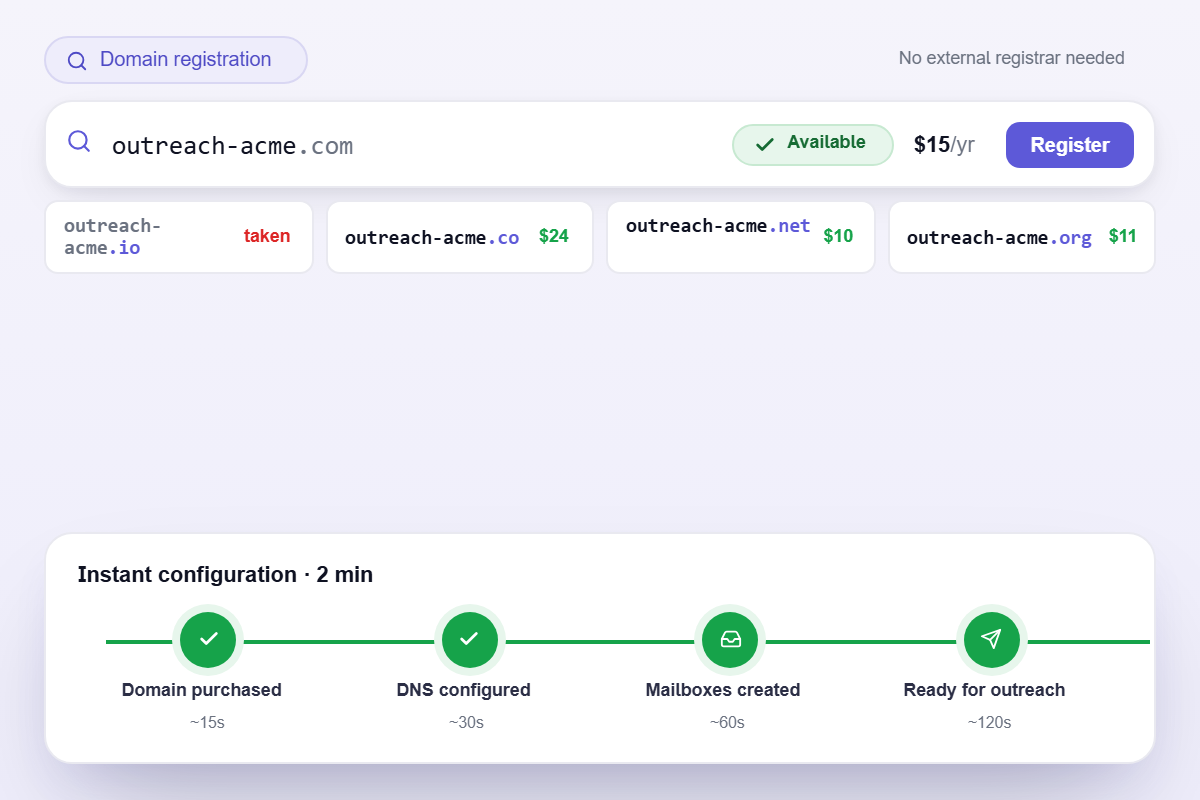Click the DNS configured checkmark step icon
Screen dimensions: 1200x800
click(x=469, y=639)
